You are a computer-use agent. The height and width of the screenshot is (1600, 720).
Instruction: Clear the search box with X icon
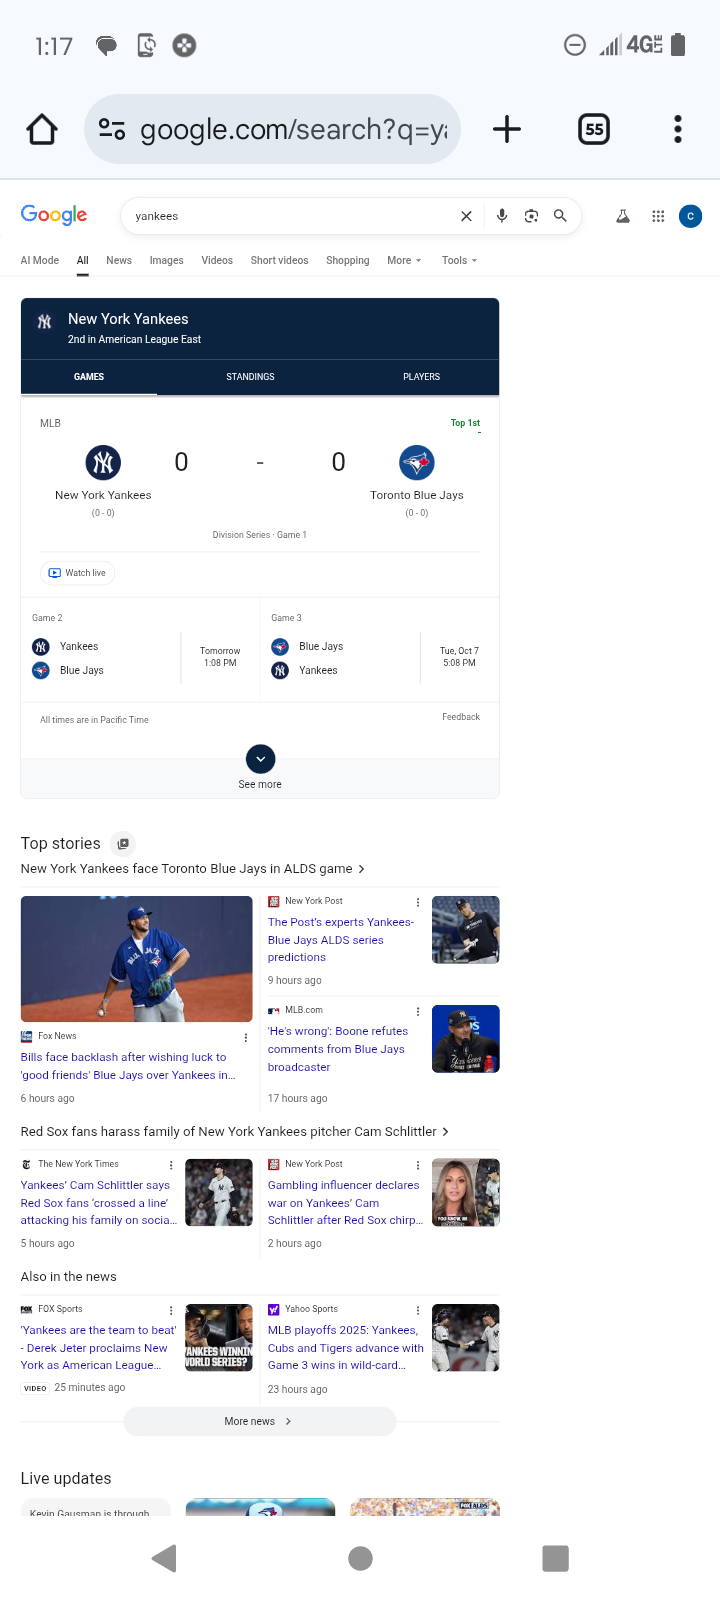pyautogui.click(x=466, y=216)
